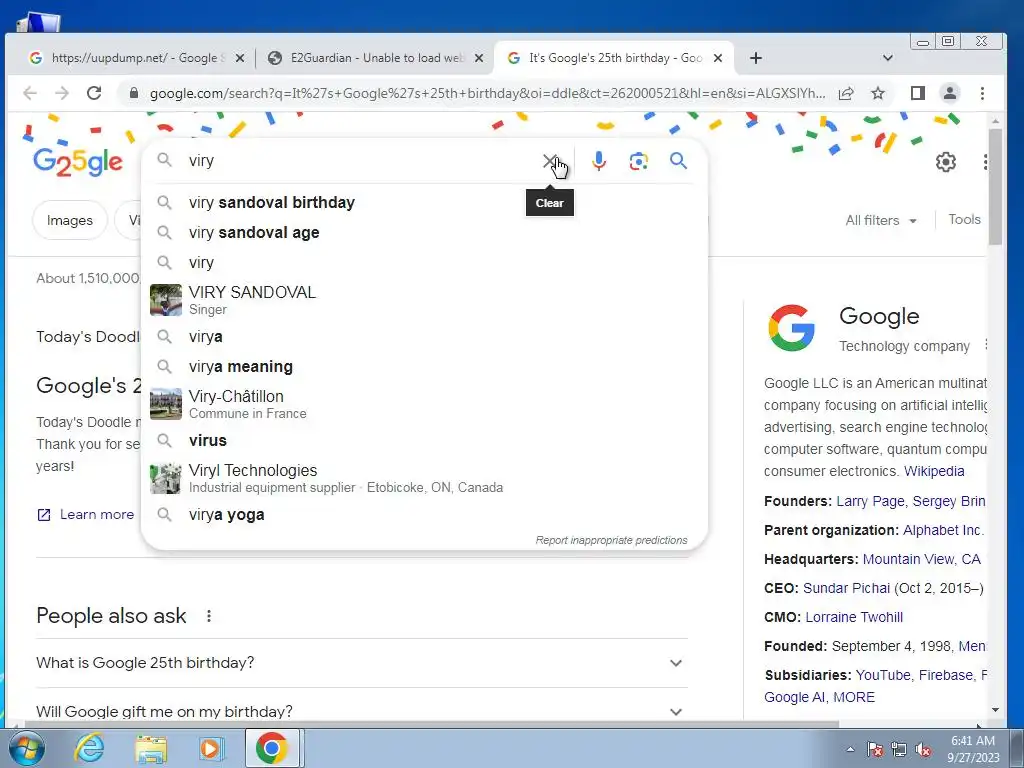
Task: Choose suggestion 'viry sandoval birthday'
Action: point(424,202)
